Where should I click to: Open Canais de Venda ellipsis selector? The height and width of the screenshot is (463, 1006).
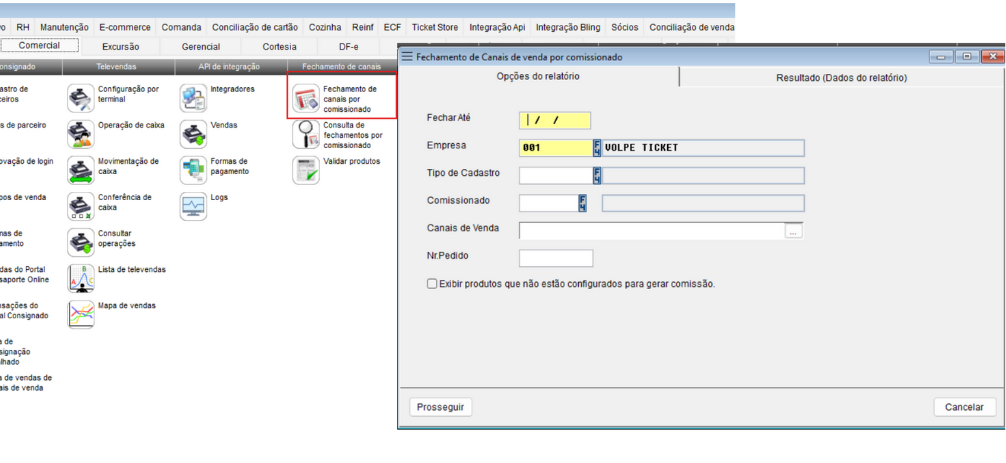point(793,231)
